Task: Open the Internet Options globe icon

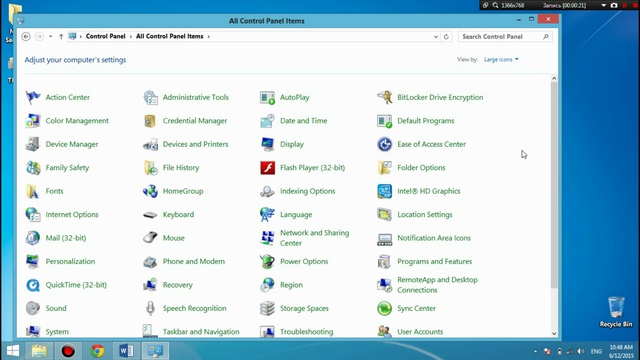Action: tap(33, 215)
